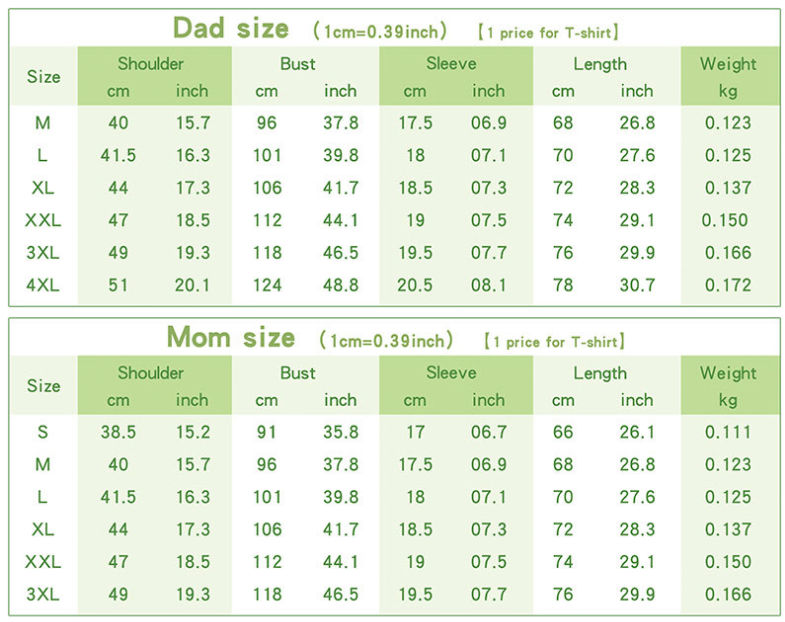
Task: Click the Mom size title
Action: coord(231,337)
